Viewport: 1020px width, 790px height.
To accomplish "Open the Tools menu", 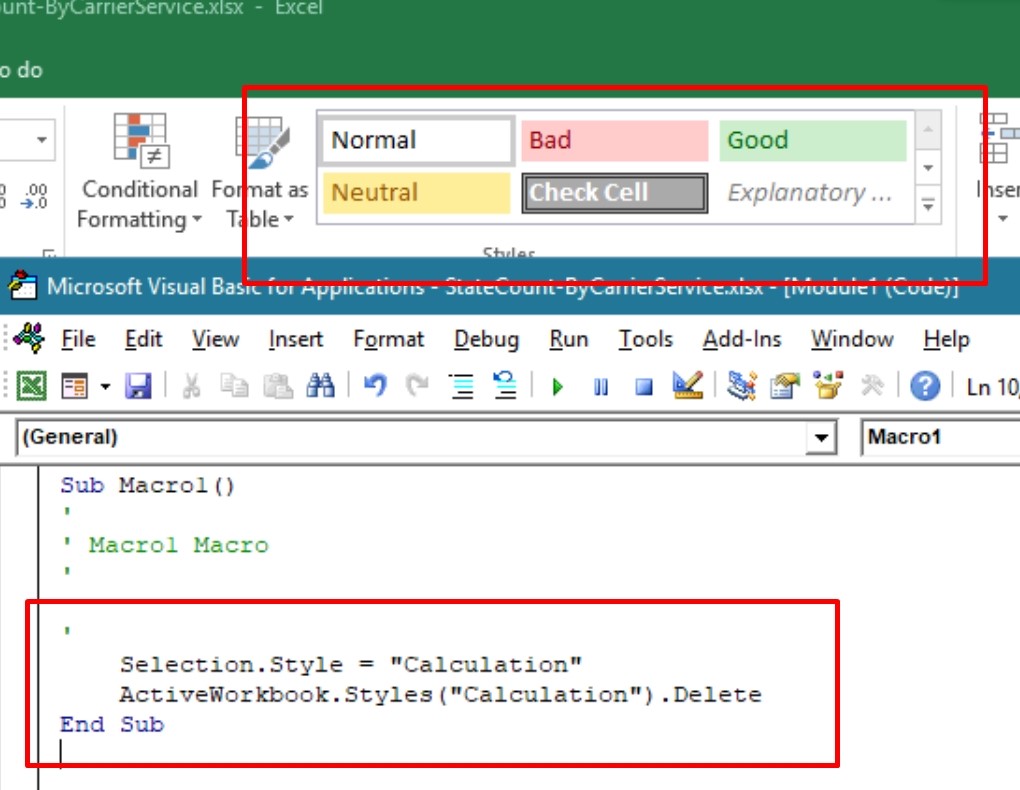I will click(x=645, y=340).
